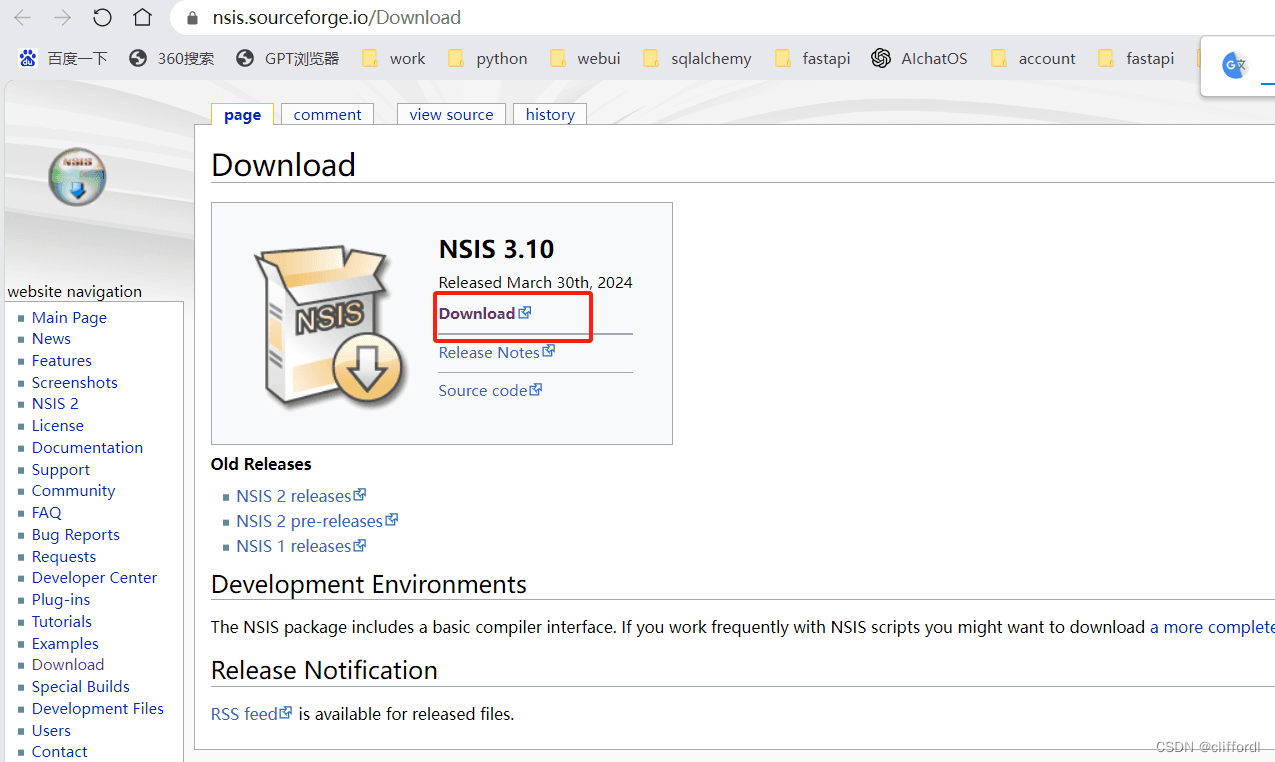Open Community in the navigation
Image resolution: width=1275 pixels, height=762 pixels.
point(73,491)
